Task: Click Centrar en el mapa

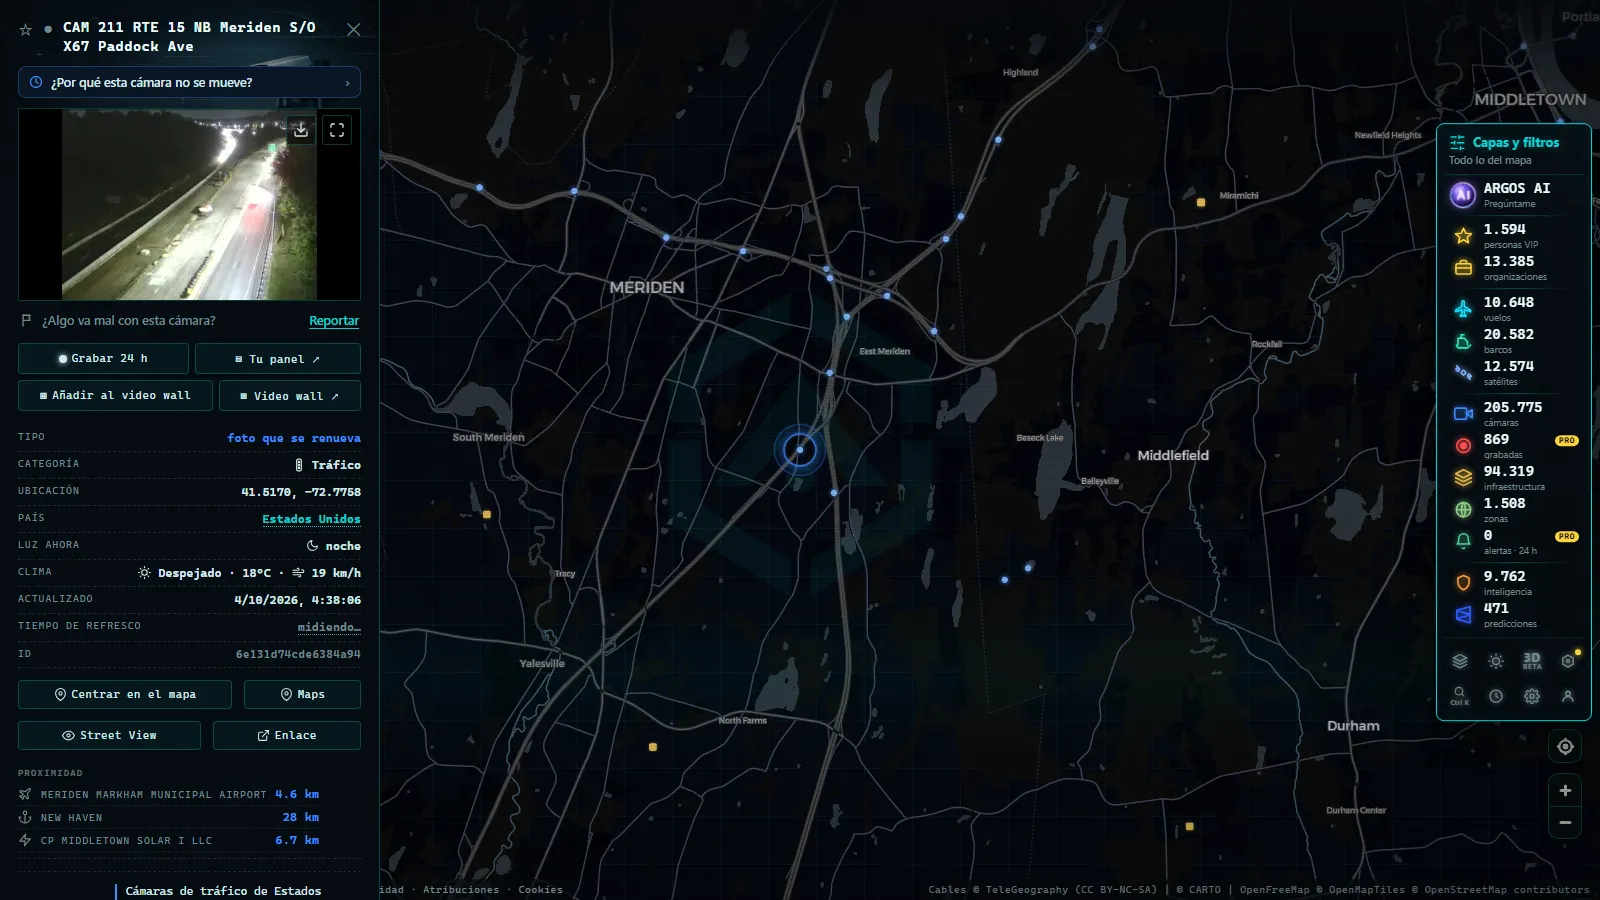Action: click(x=125, y=694)
